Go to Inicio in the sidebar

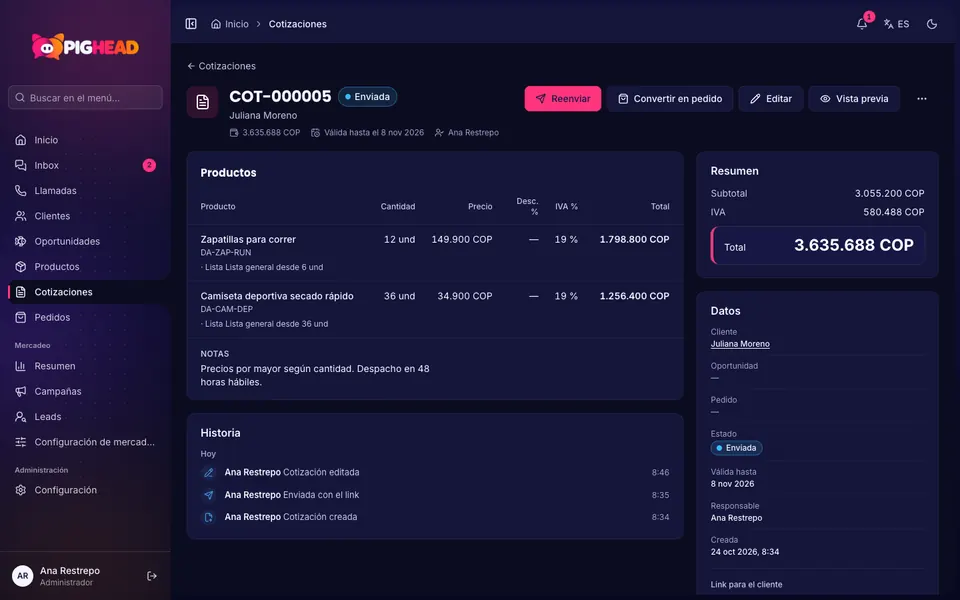(x=85, y=140)
